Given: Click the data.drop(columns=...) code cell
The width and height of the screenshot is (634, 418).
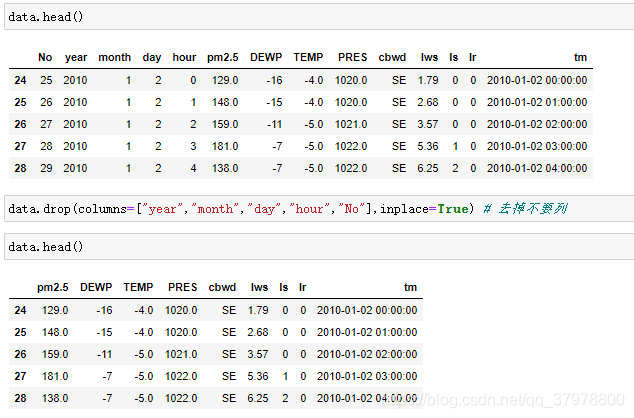Looking at the screenshot, I should click(x=319, y=209).
